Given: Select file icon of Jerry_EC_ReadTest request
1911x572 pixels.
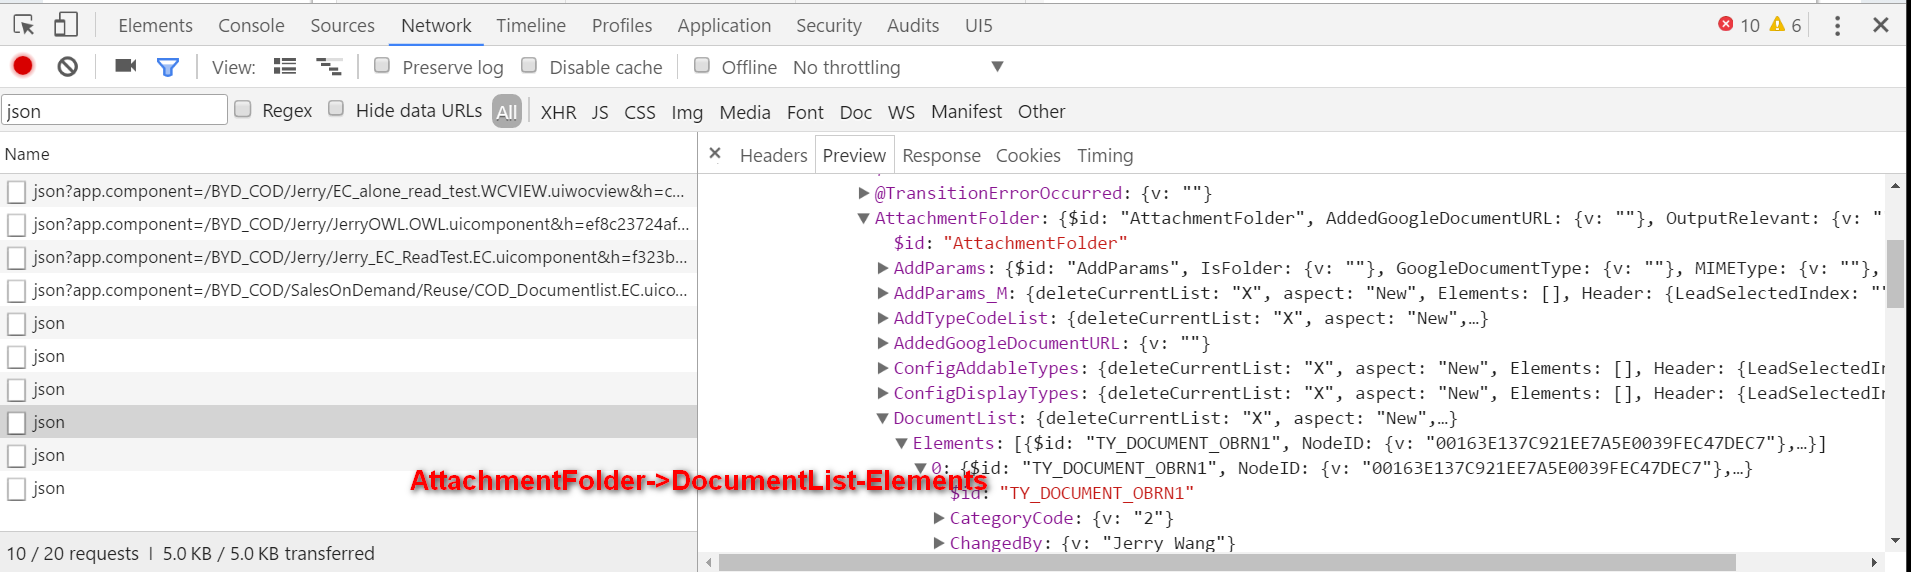Looking at the screenshot, I should [x=16, y=258].
